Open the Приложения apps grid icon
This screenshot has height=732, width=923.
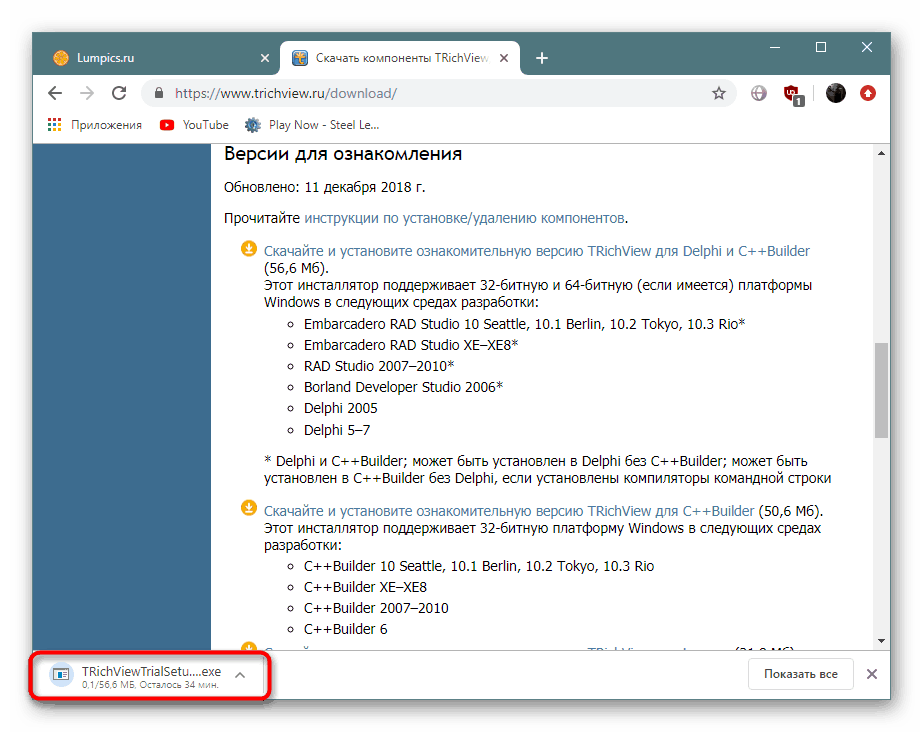tap(54, 125)
